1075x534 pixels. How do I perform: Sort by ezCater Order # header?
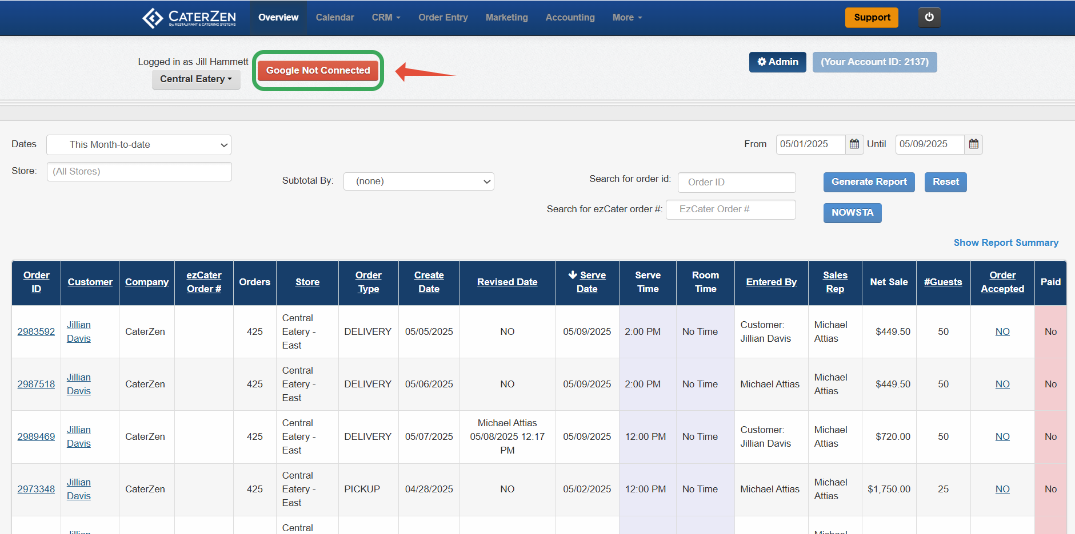click(204, 282)
